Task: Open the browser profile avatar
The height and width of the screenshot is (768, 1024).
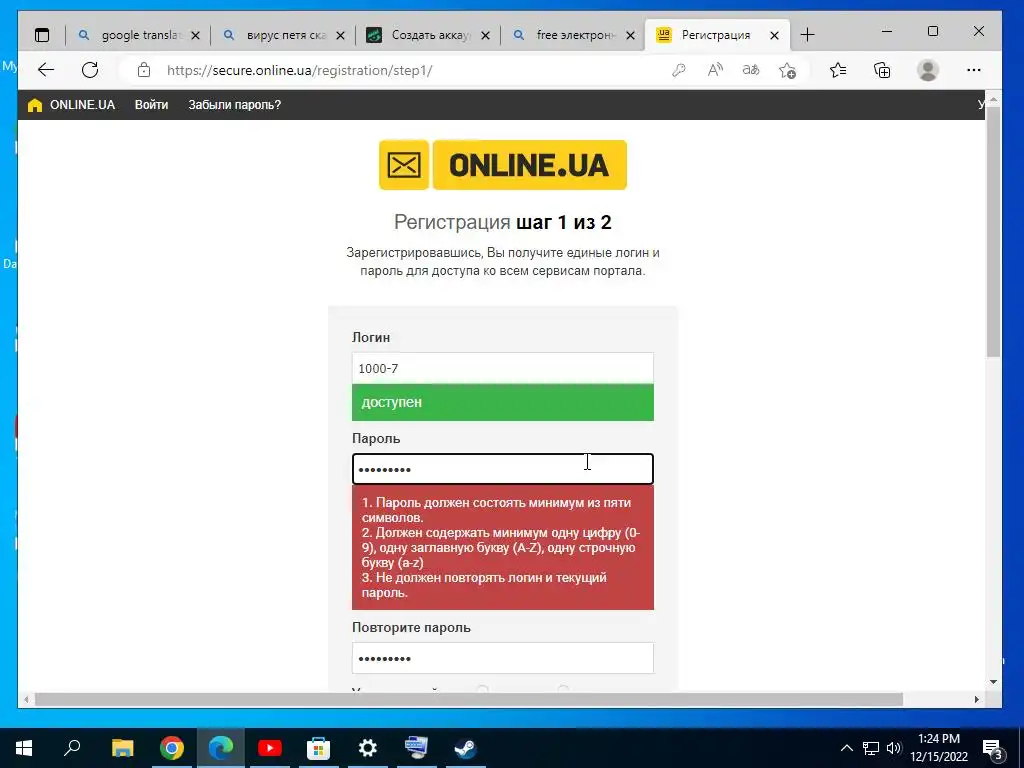Action: pos(927,70)
